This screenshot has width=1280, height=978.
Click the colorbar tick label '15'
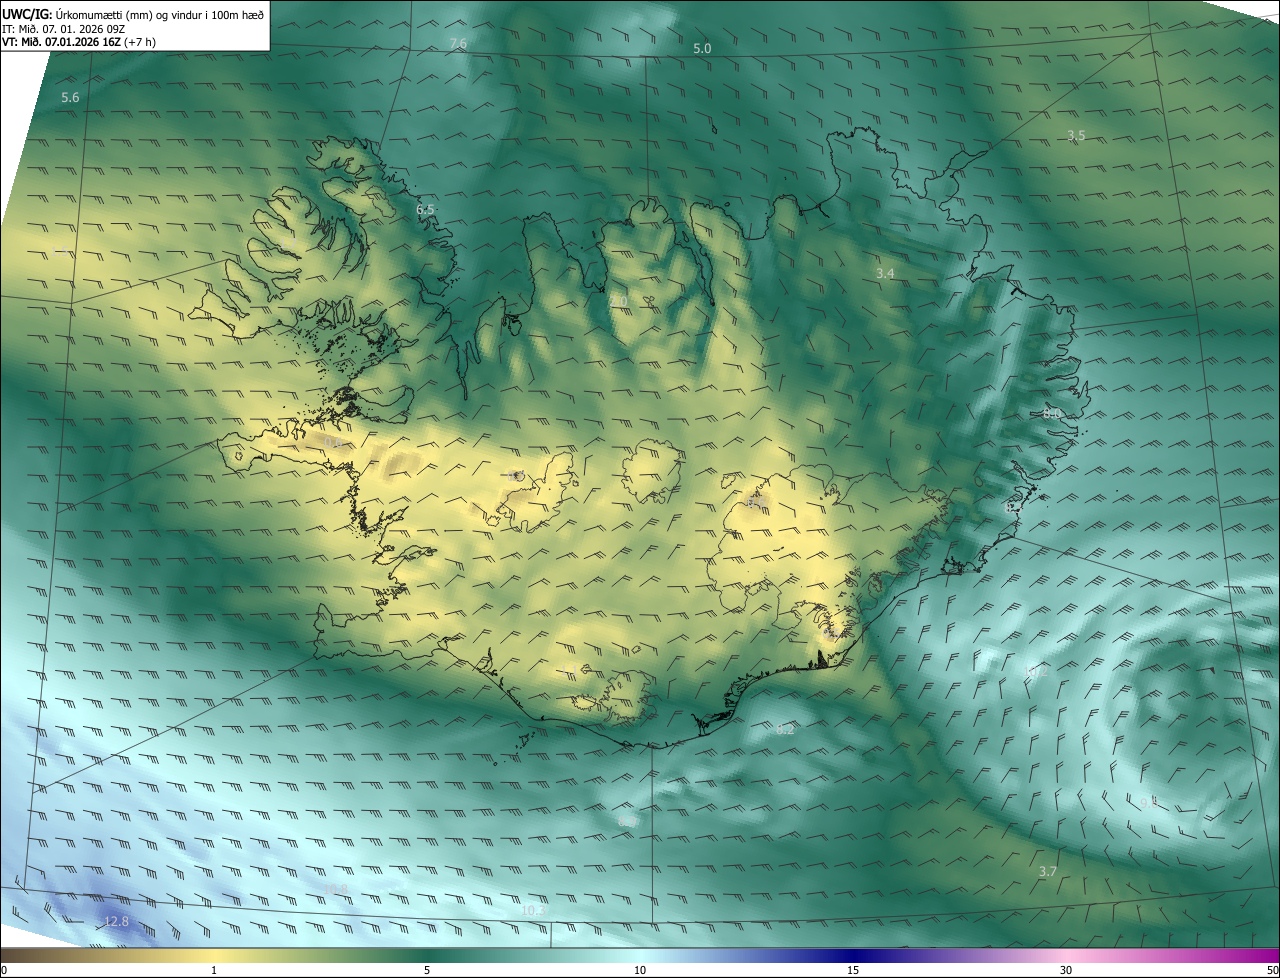coord(853,971)
